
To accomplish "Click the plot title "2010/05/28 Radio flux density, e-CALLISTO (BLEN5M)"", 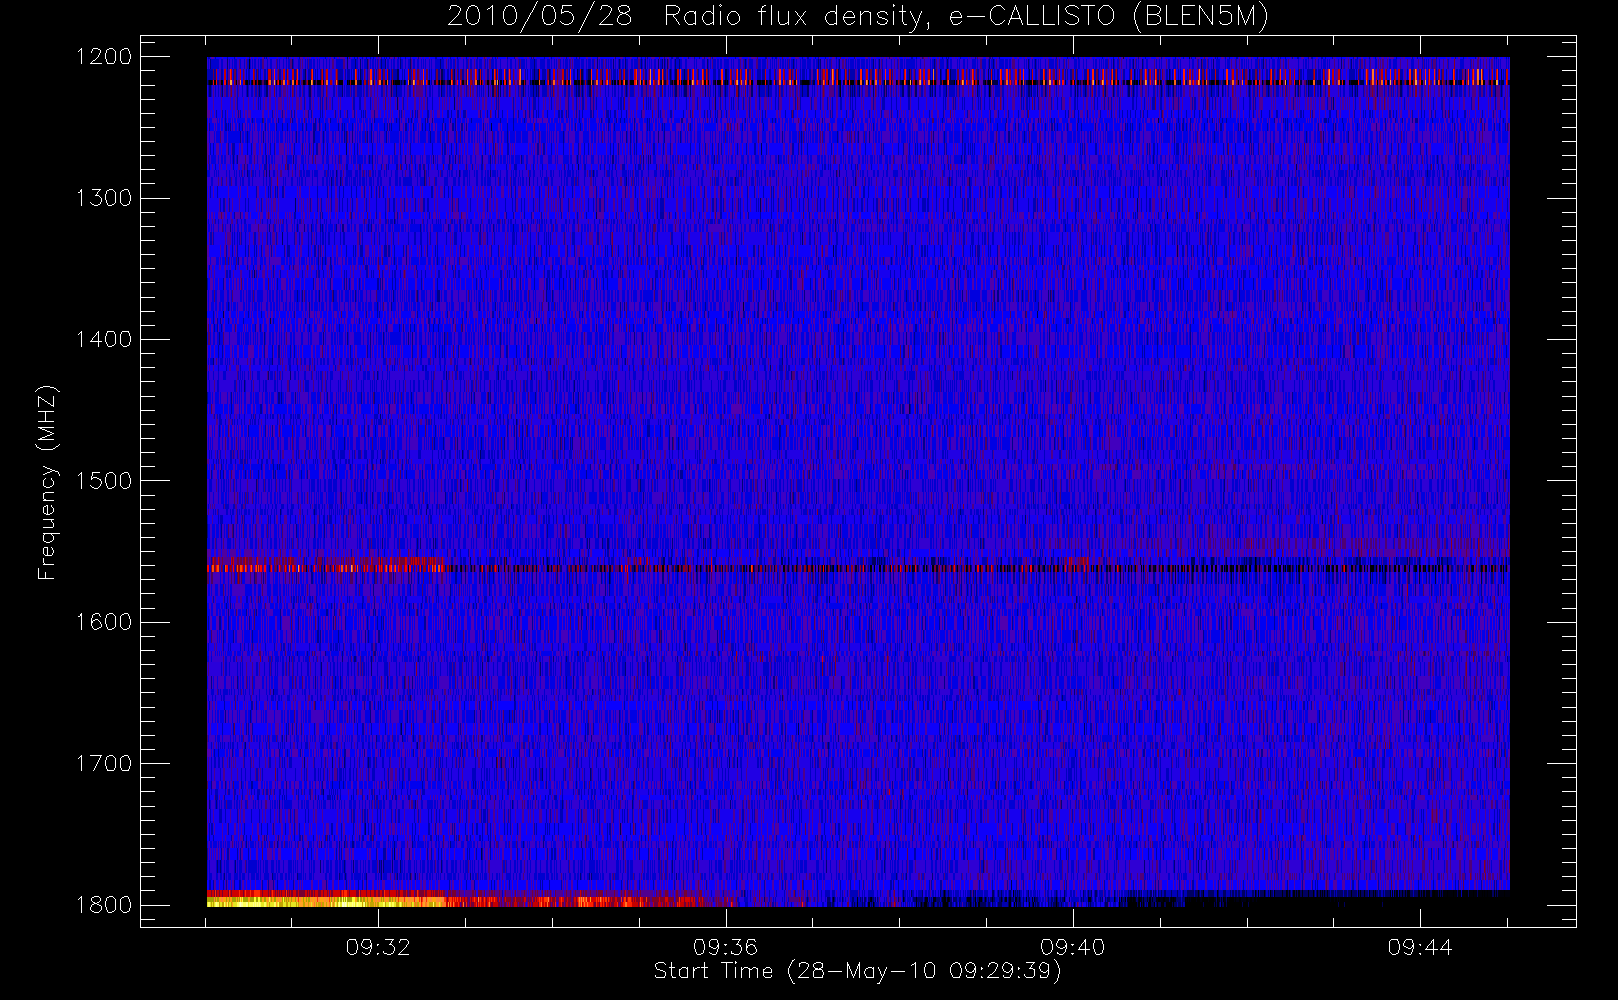I will pyautogui.click(x=858, y=17).
